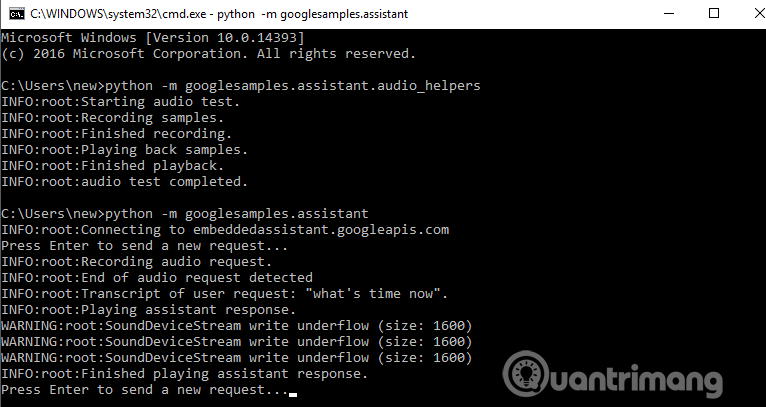
Task: Click the first SoundDeviceStream underflow warning
Action: pos(236,326)
